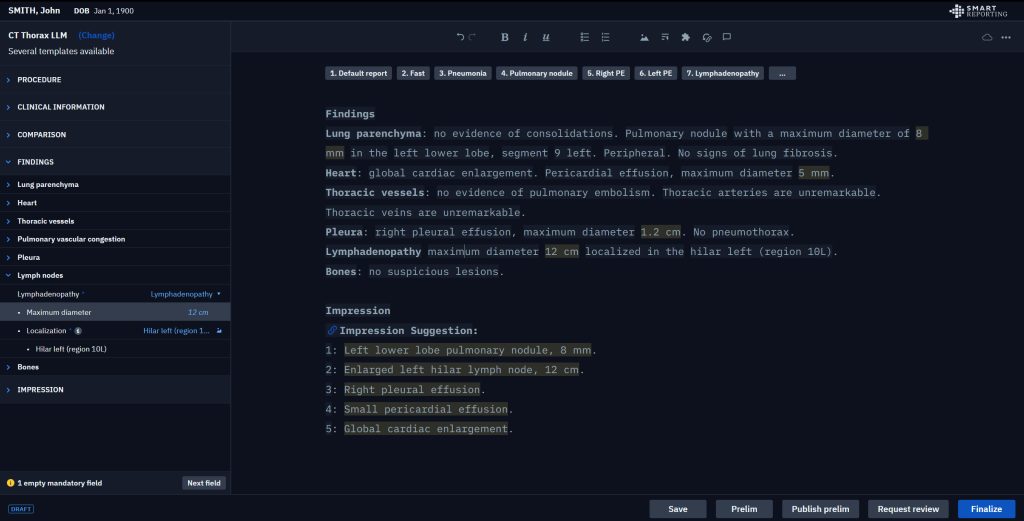This screenshot has width=1024, height=521.
Task: Open the Lymphadenopathy dropdown selector
Action: pyautogui.click(x=186, y=294)
